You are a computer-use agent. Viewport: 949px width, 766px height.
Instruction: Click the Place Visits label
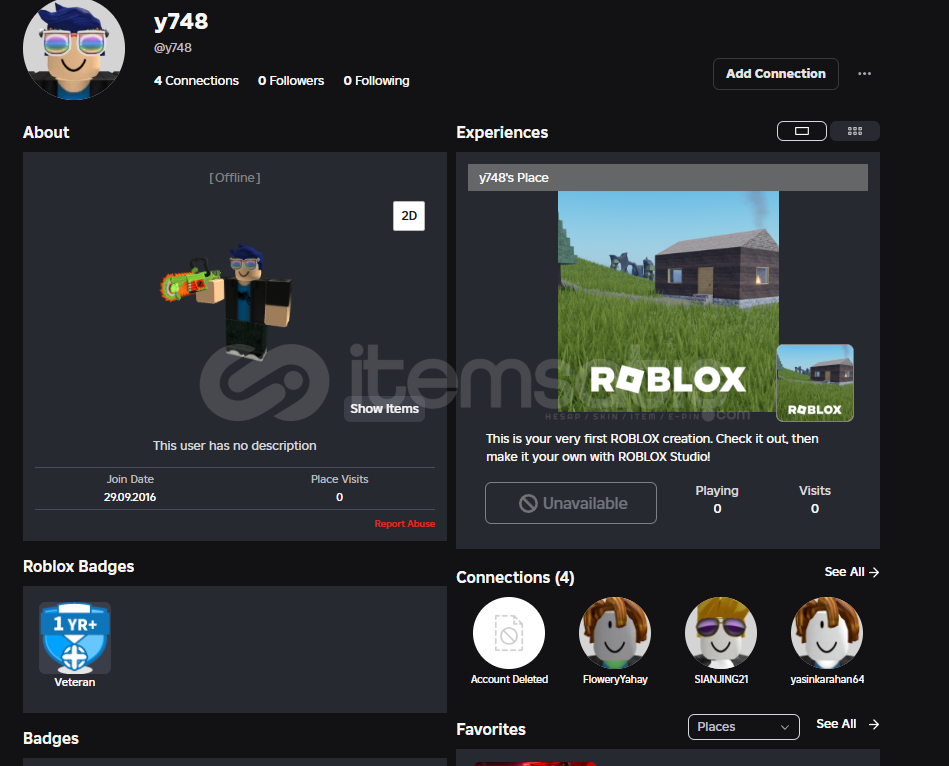click(x=340, y=479)
